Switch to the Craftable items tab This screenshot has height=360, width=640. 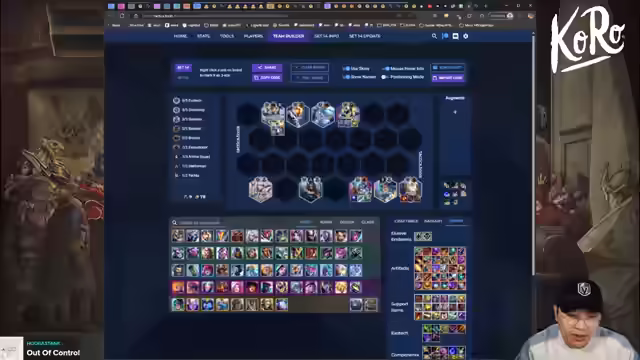click(406, 221)
